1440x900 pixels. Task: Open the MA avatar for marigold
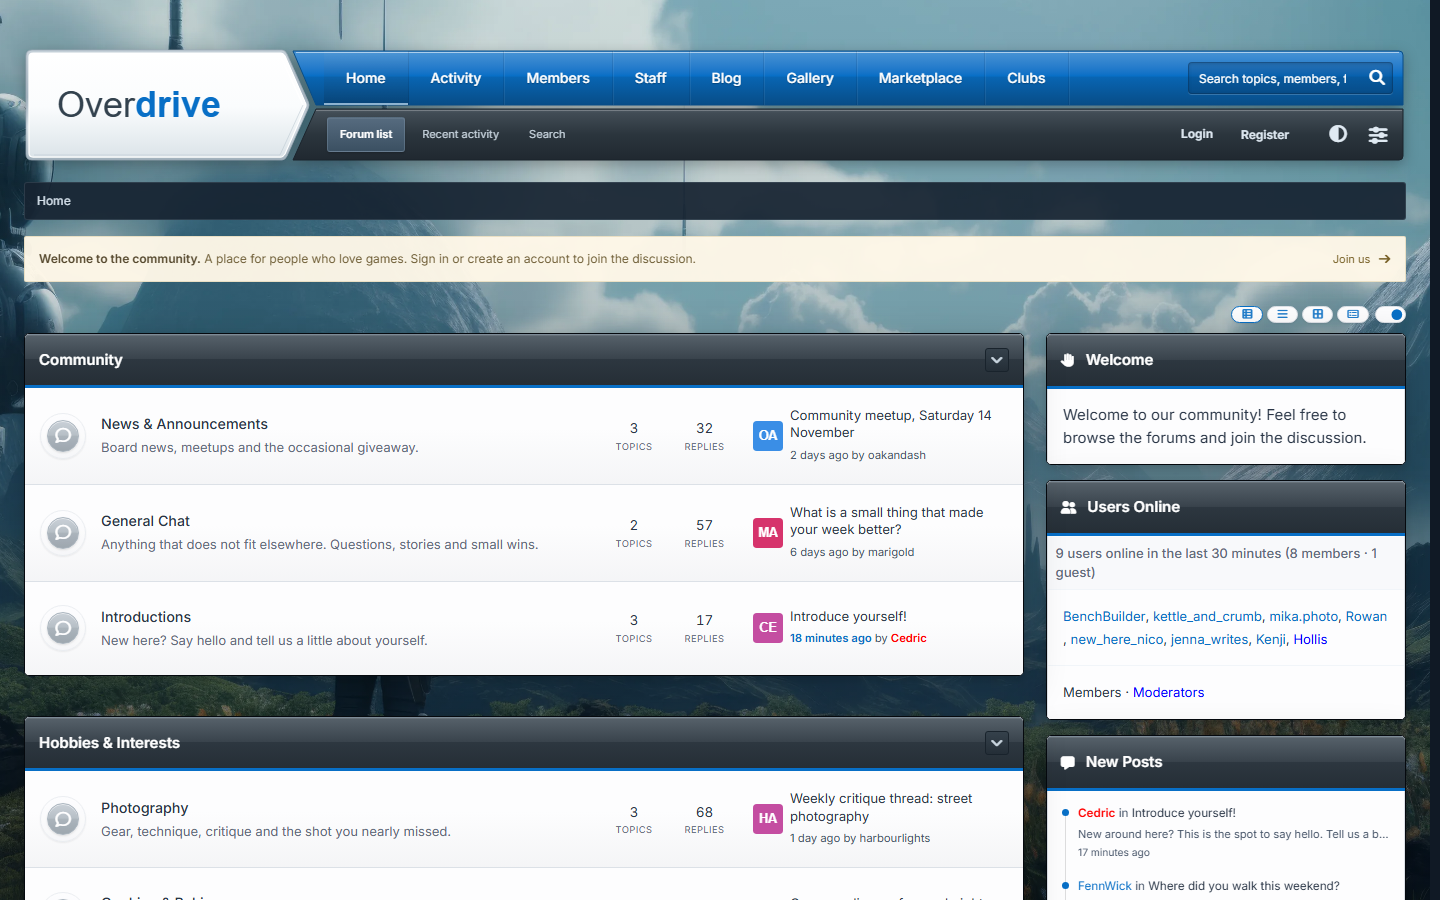pyautogui.click(x=768, y=532)
